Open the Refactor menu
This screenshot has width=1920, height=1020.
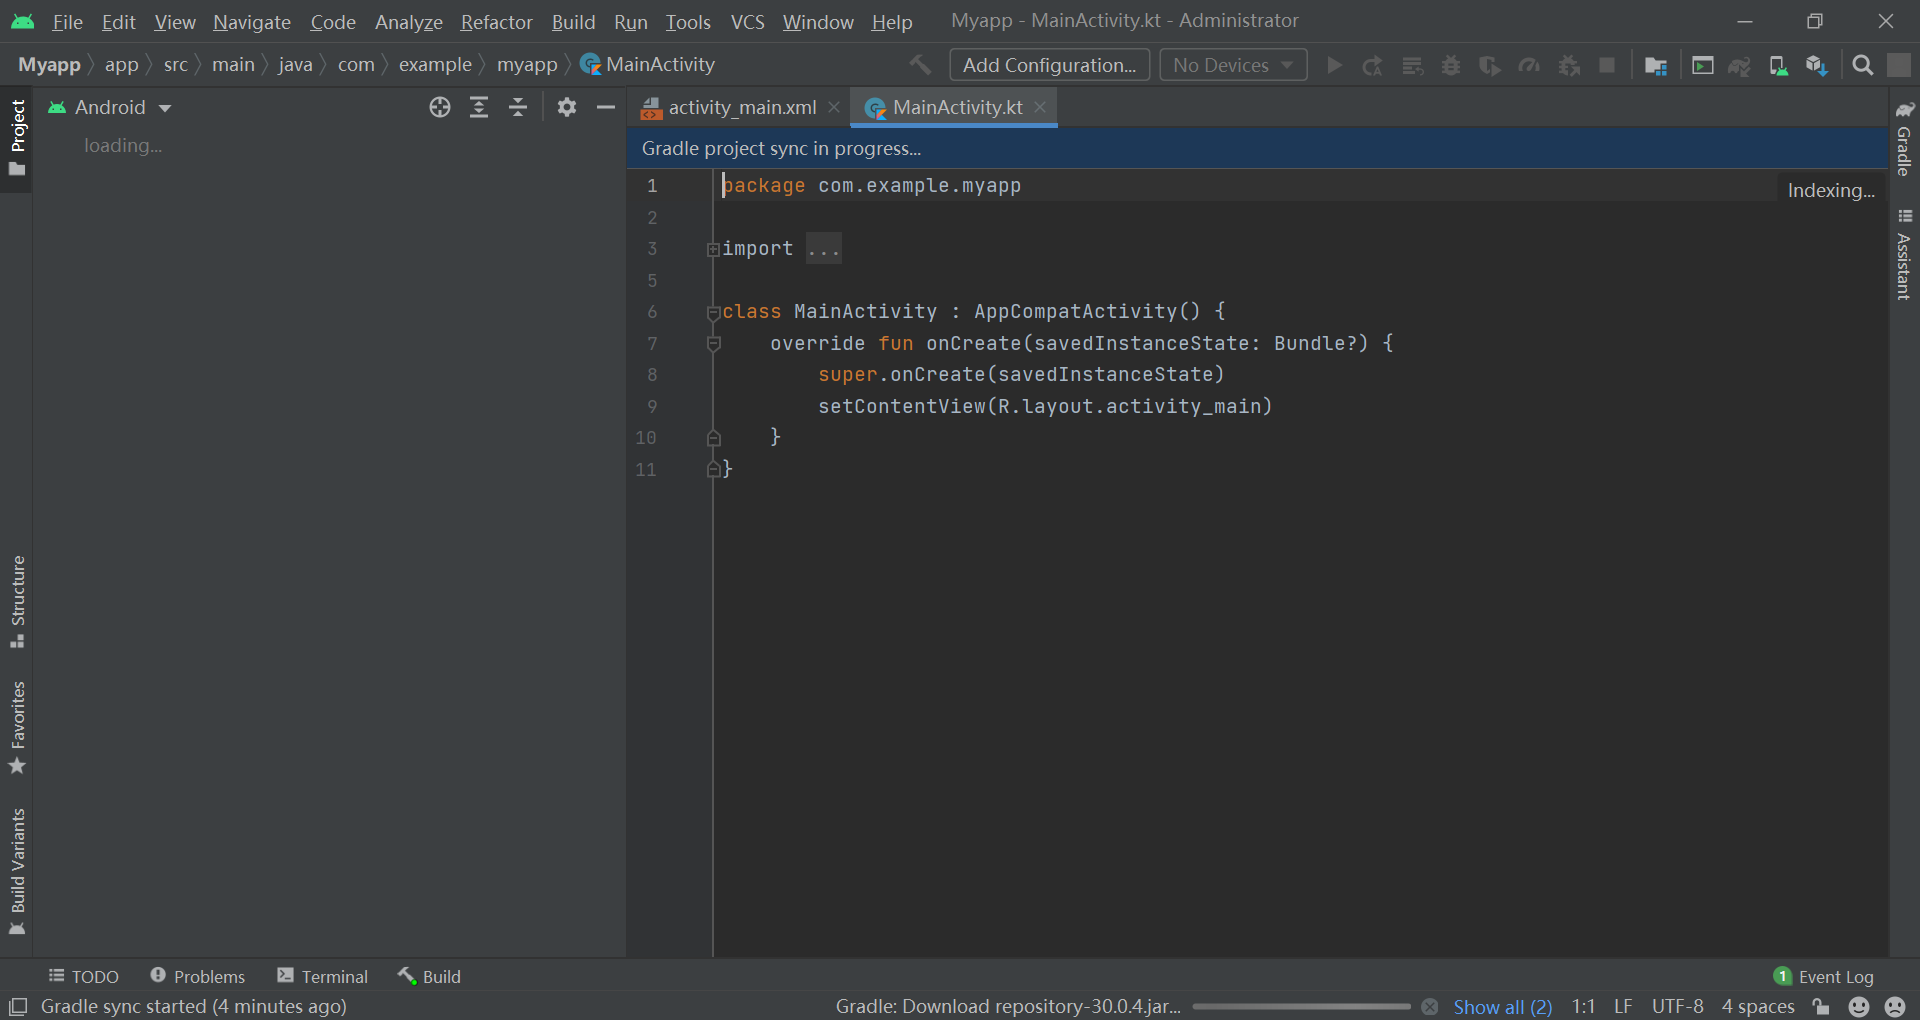[x=496, y=21]
